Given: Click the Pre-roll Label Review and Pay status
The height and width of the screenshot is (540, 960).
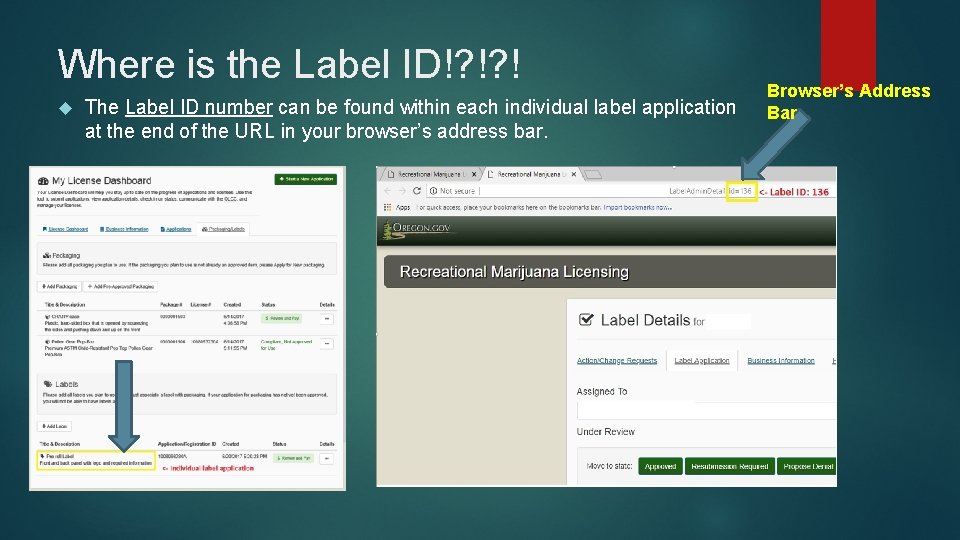Looking at the screenshot, I should coord(293,458).
